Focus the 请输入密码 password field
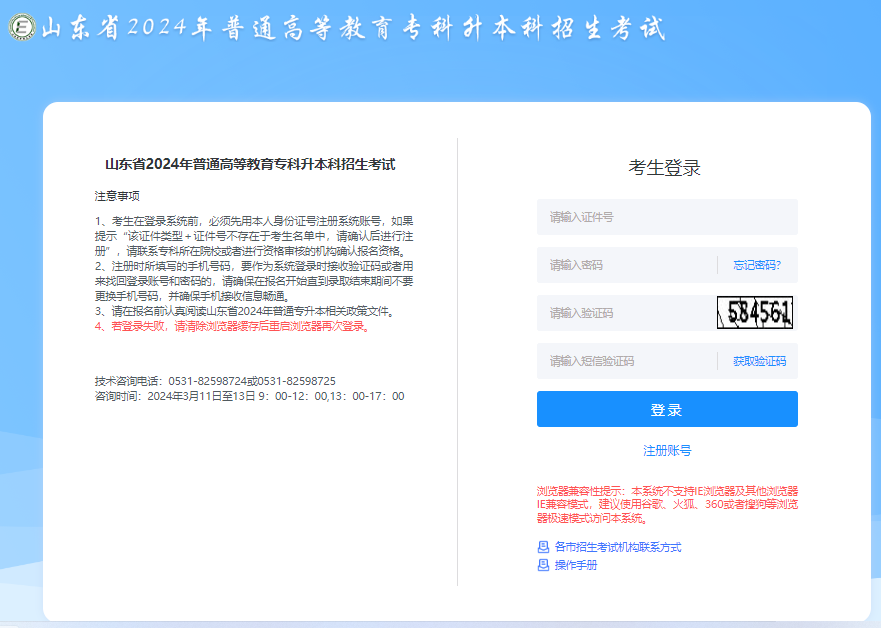Screen dimensions: 881x628 click(625, 265)
